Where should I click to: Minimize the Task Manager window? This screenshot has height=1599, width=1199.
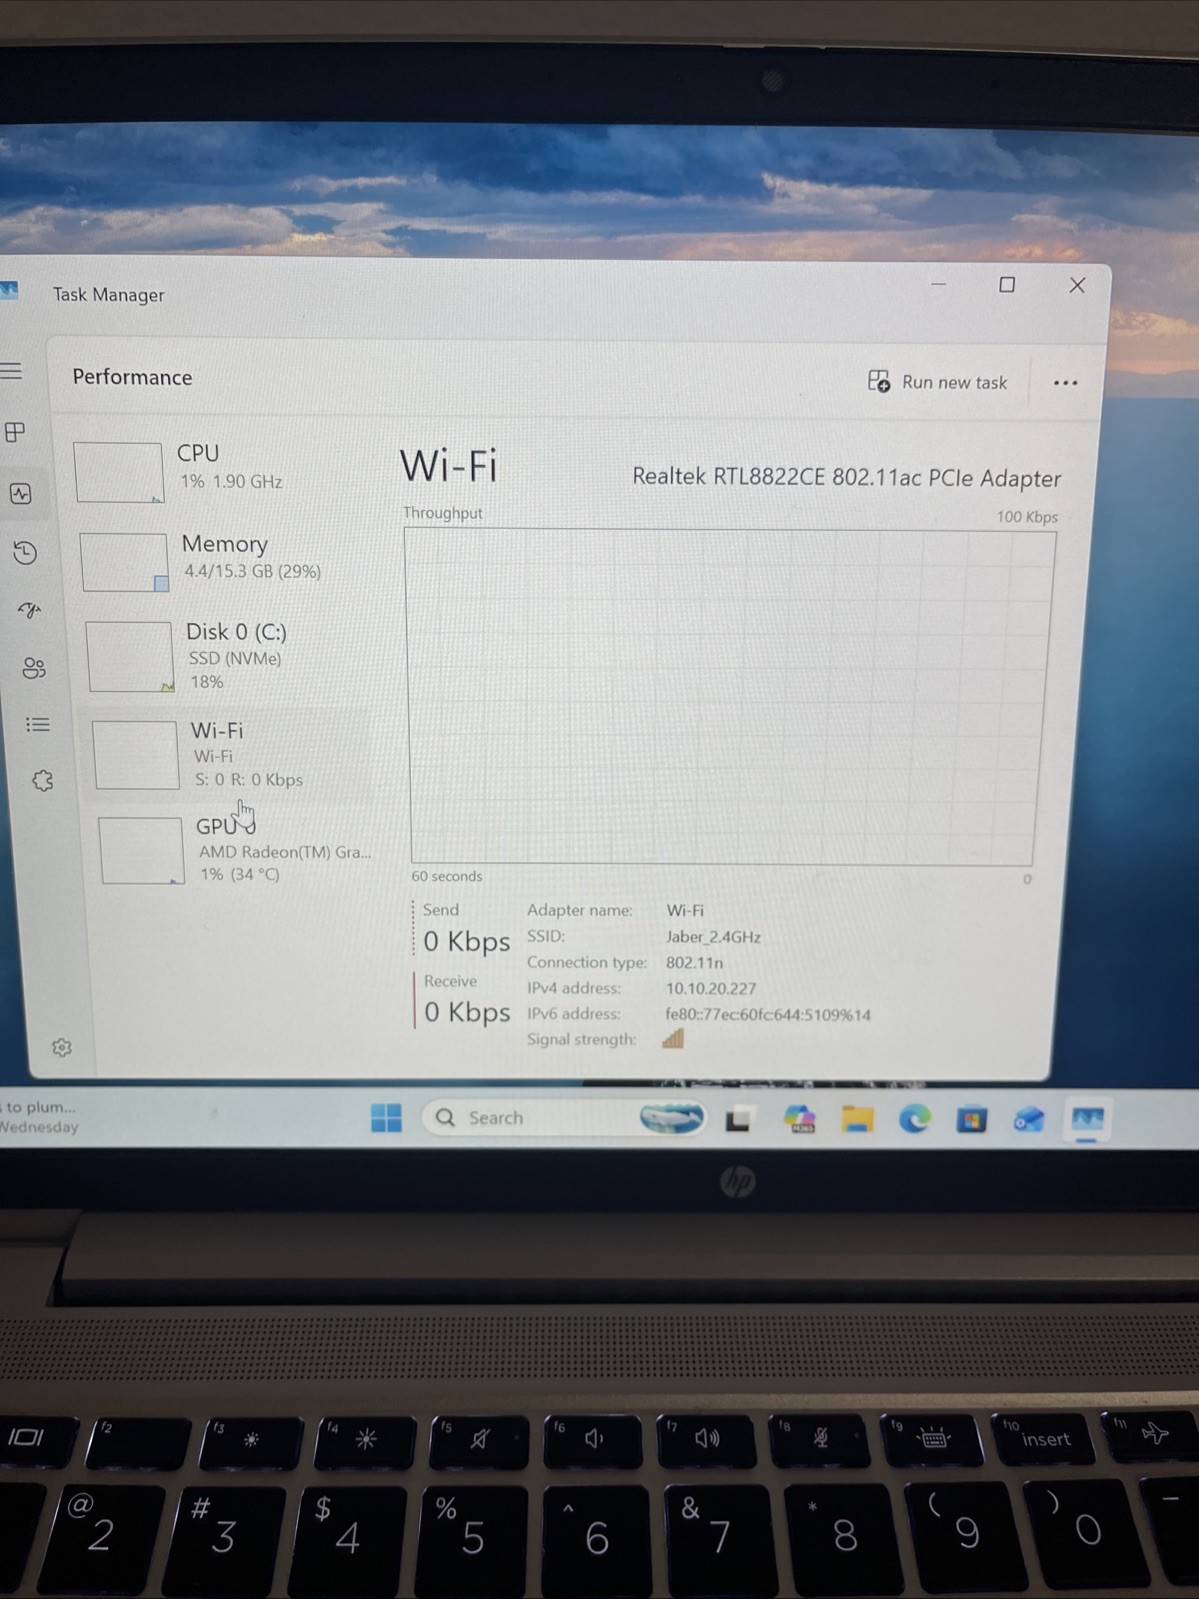(x=938, y=285)
